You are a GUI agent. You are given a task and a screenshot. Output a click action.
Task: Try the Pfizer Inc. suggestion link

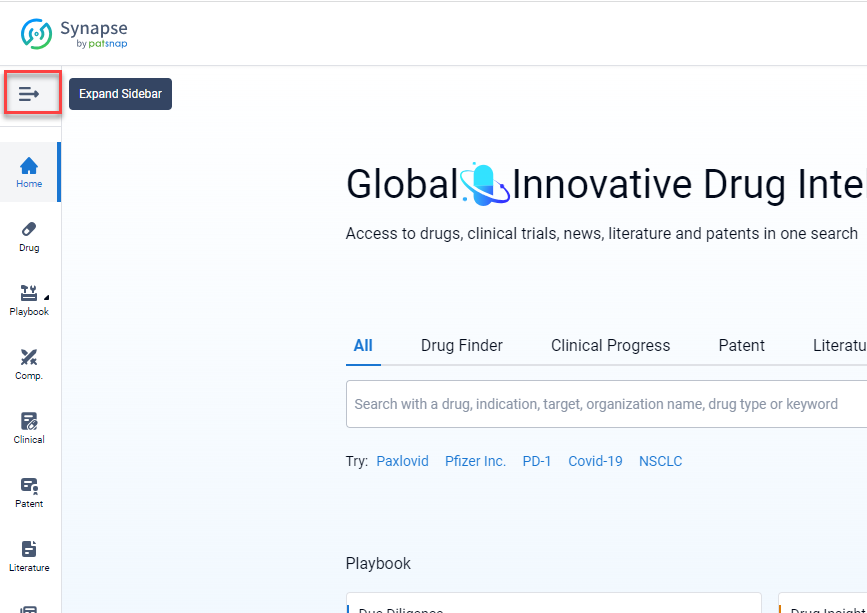tap(475, 461)
